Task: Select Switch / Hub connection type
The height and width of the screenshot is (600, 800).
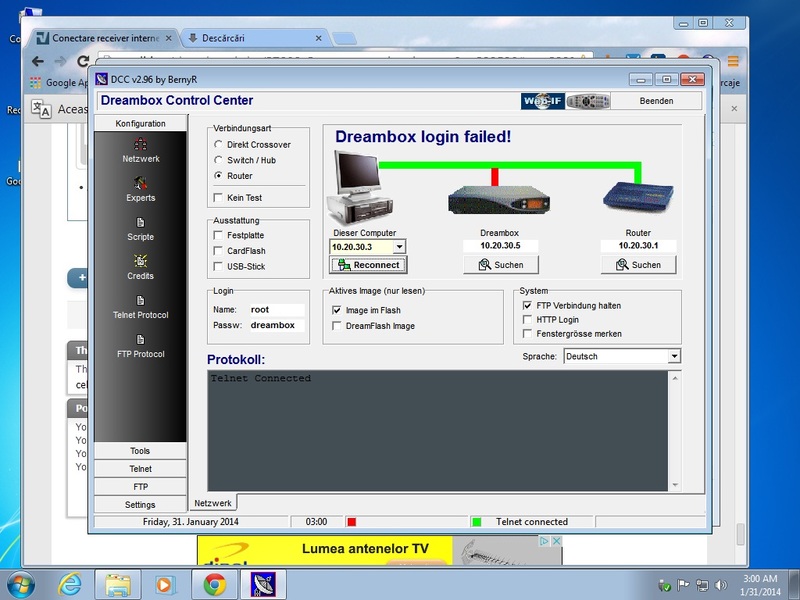Action: 218,160
